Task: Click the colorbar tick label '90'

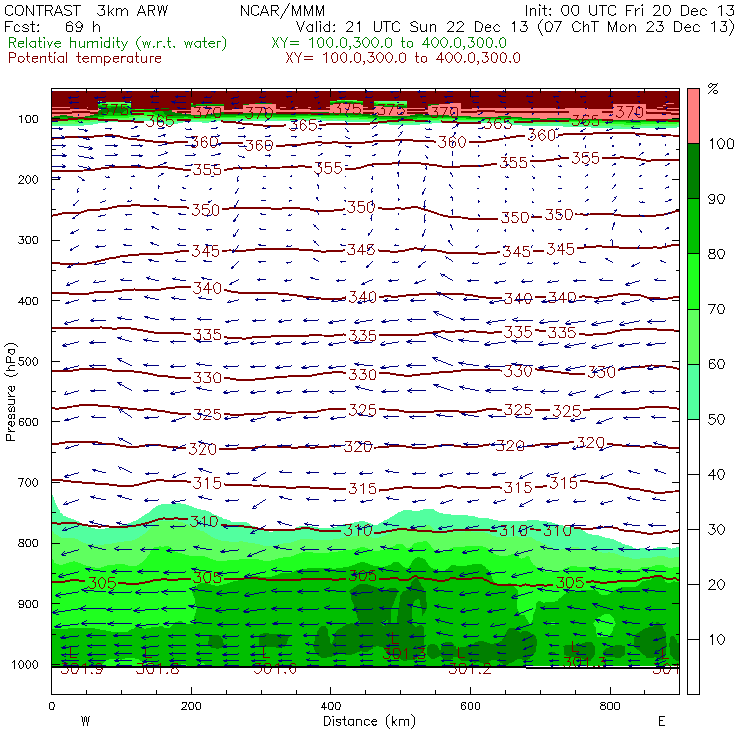Action: point(716,199)
